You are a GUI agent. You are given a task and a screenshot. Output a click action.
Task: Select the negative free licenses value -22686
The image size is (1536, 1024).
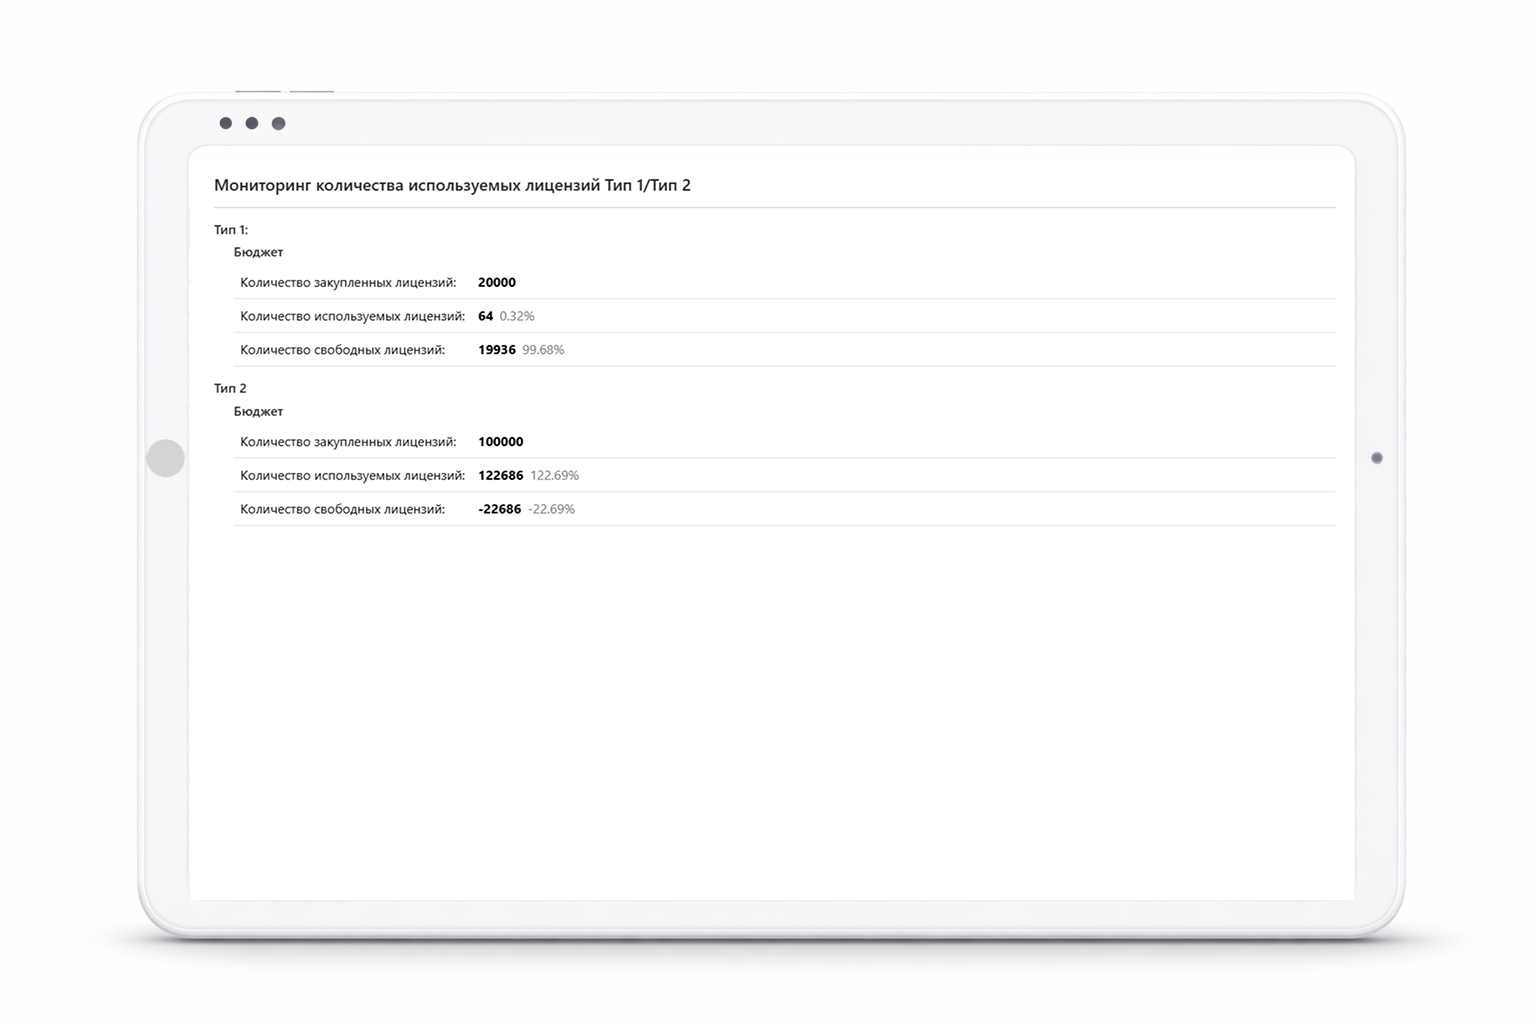click(500, 509)
